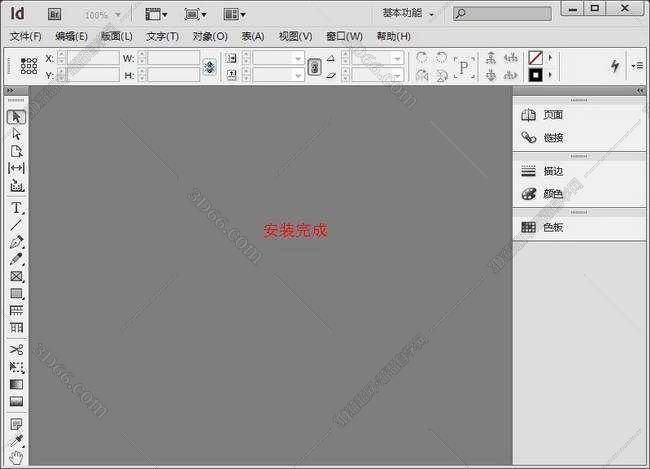
Task: Pick the Eyedropper tool
Action: 16,441
